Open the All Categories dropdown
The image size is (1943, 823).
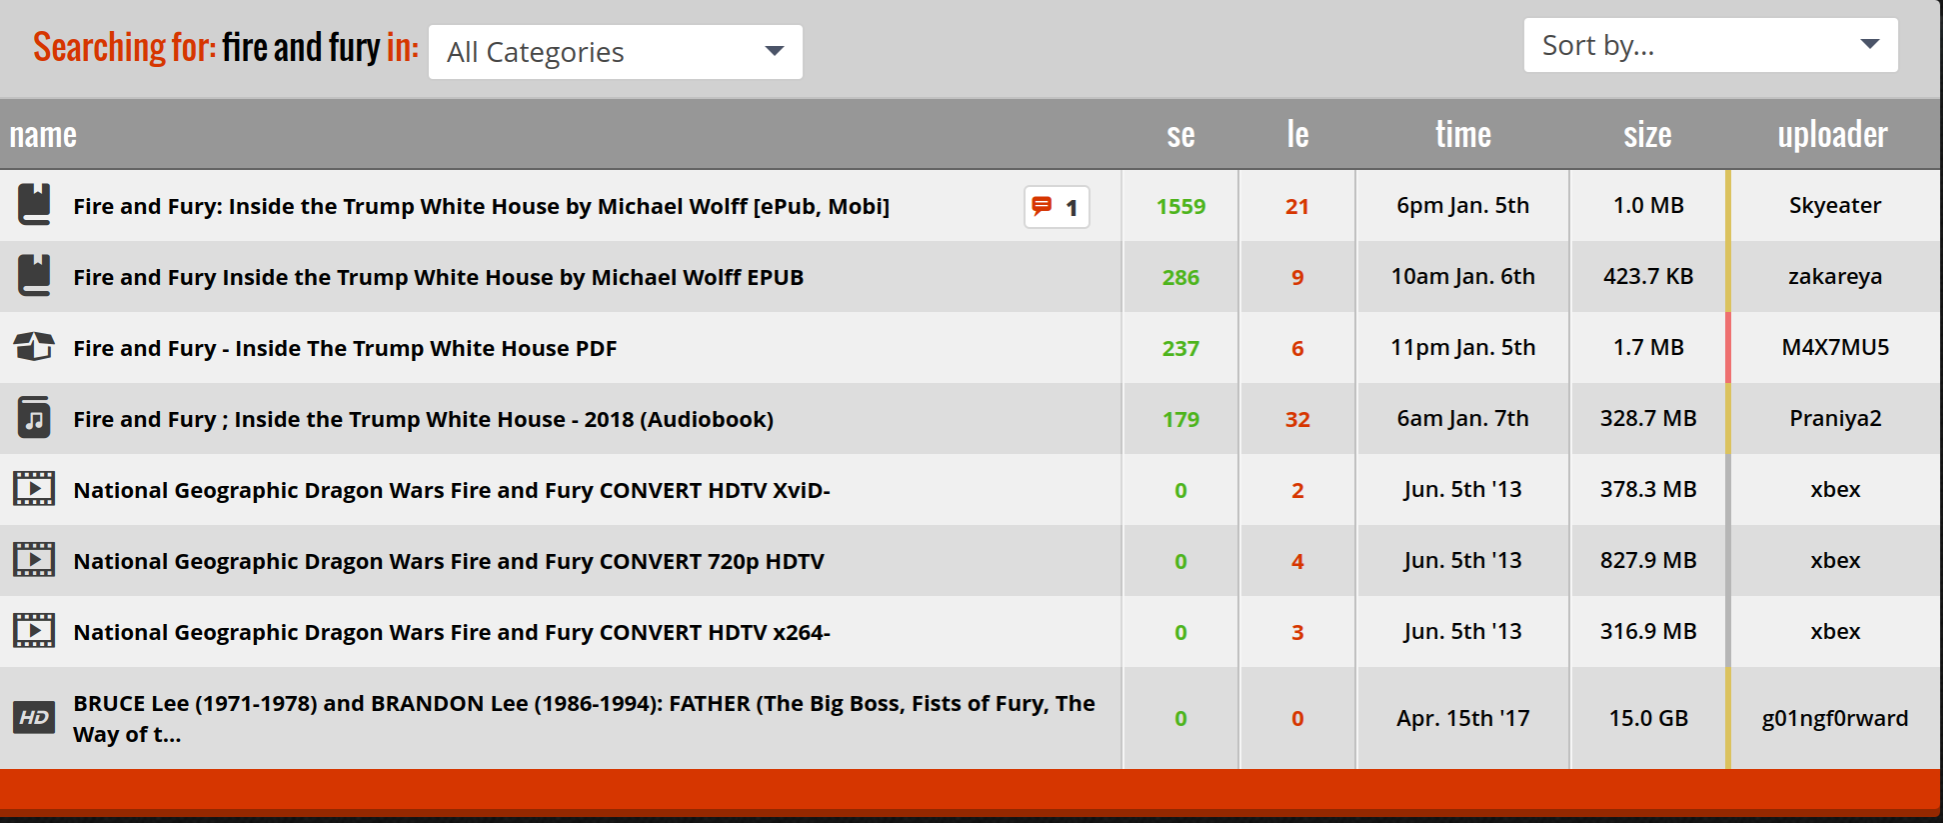pos(615,52)
